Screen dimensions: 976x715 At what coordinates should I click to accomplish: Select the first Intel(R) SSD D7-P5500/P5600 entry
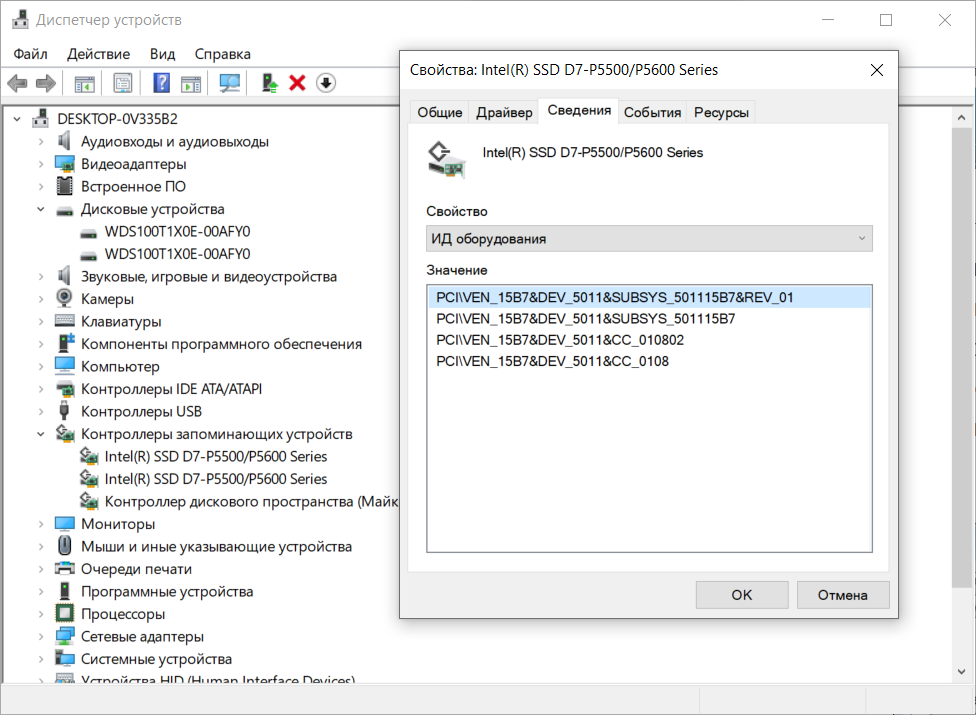pos(216,457)
